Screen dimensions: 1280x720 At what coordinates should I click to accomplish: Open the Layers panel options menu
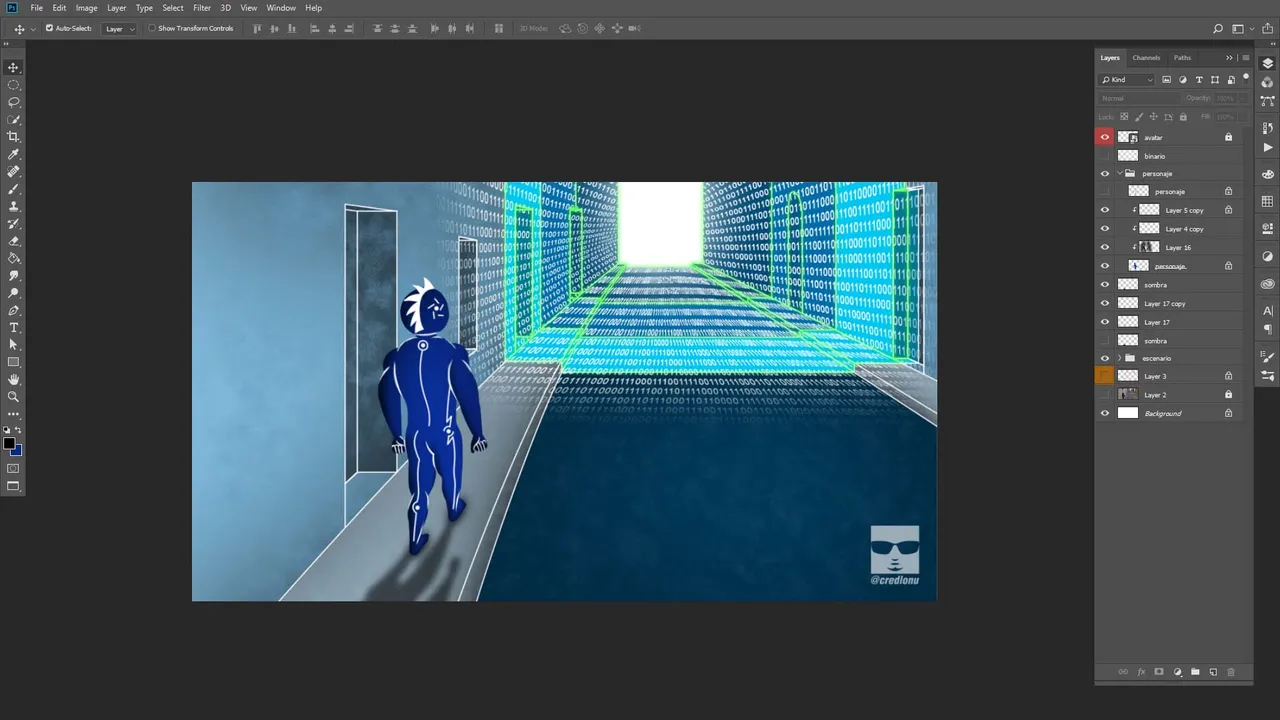point(1245,58)
